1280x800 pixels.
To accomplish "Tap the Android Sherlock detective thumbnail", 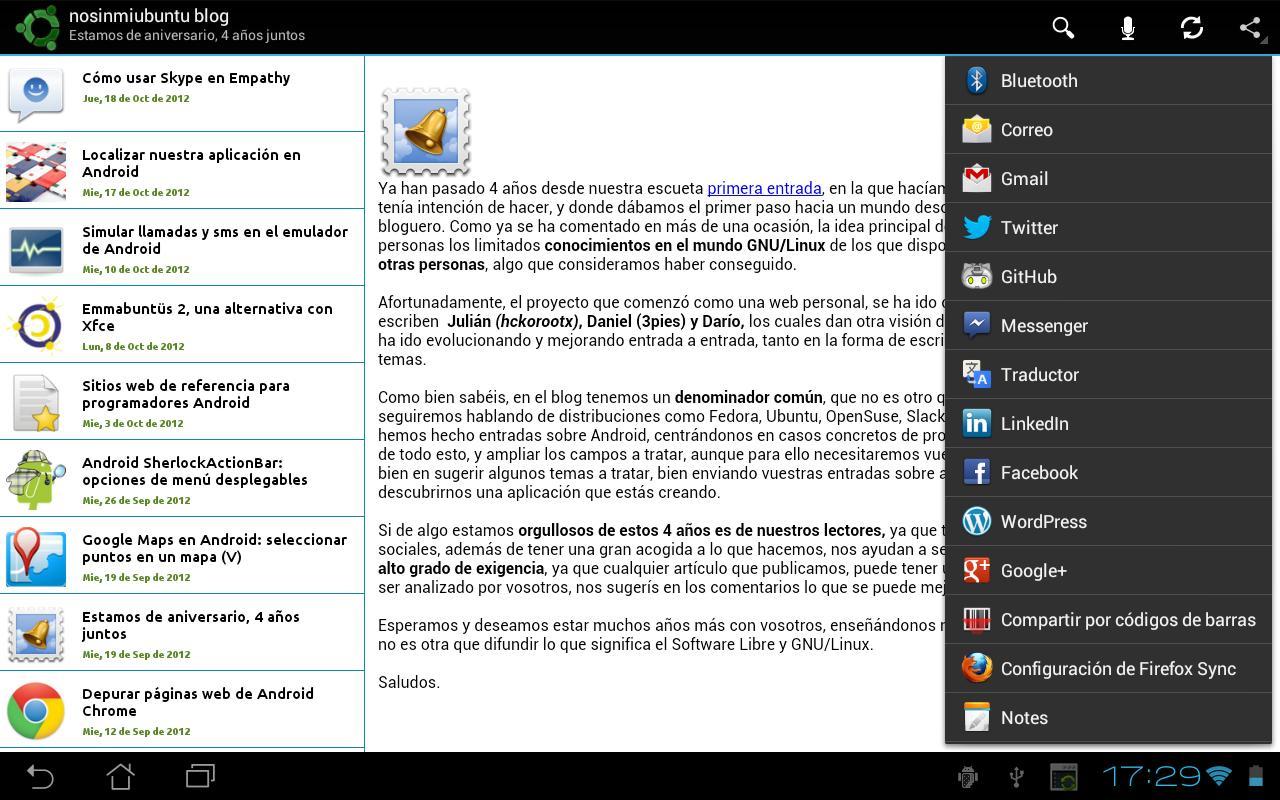I will coord(36,479).
